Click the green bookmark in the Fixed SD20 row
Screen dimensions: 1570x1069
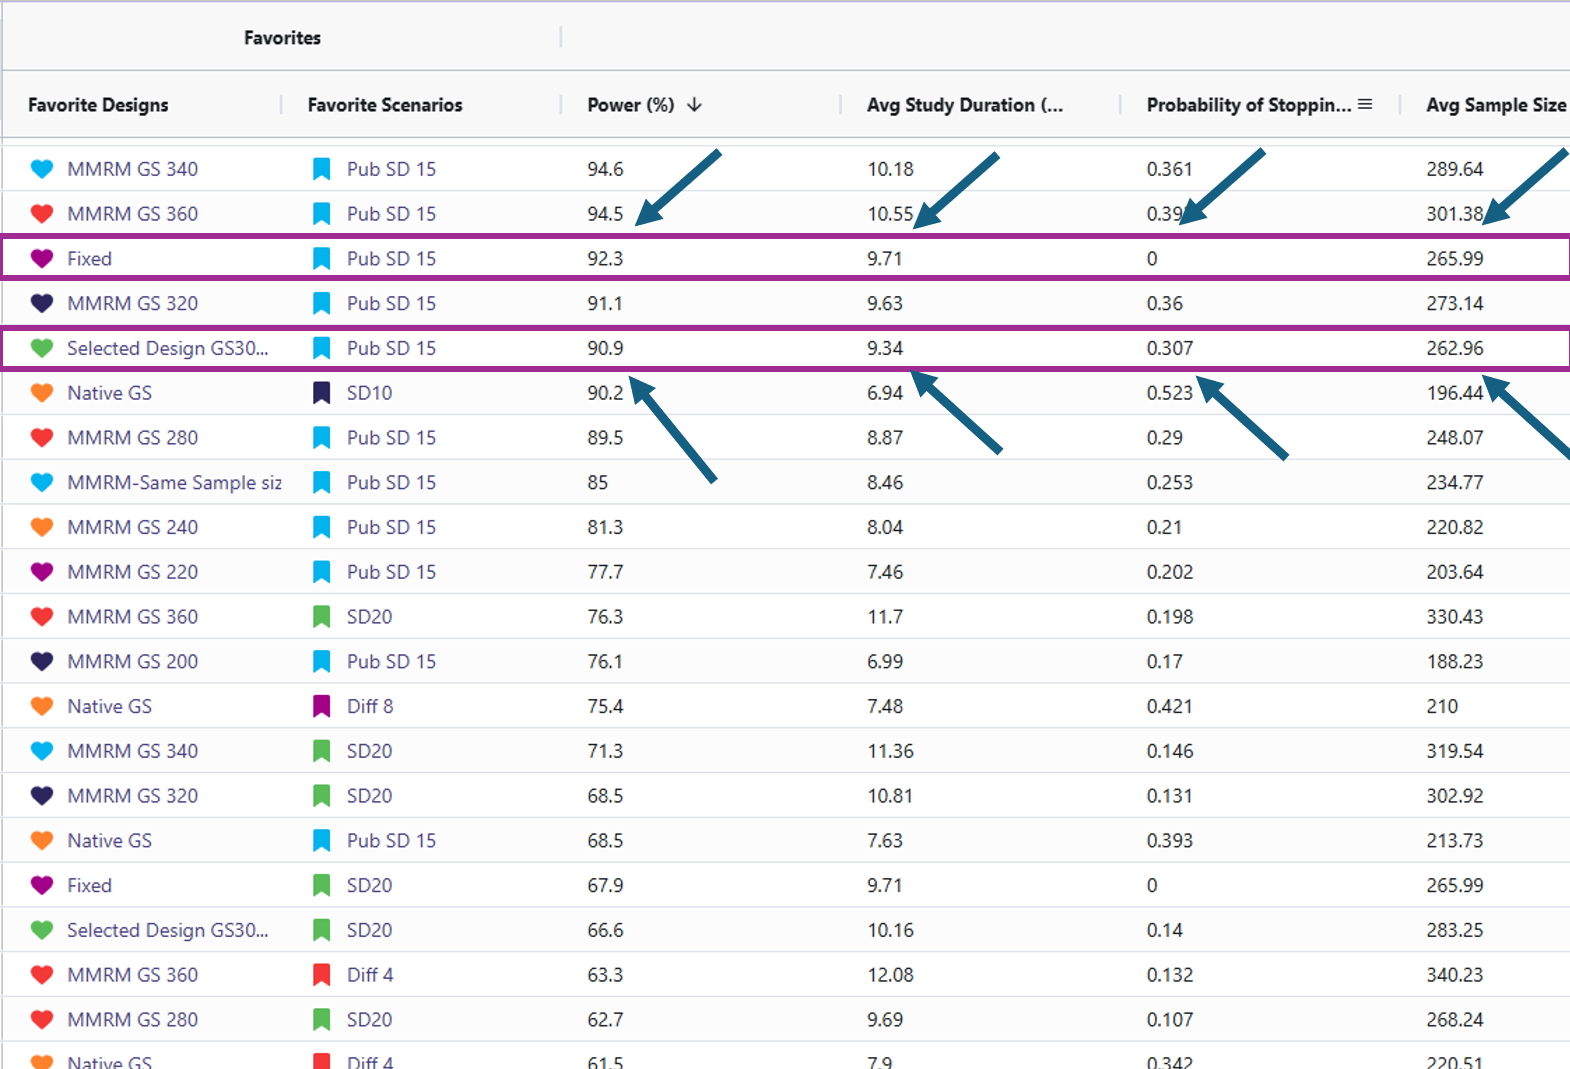321,885
